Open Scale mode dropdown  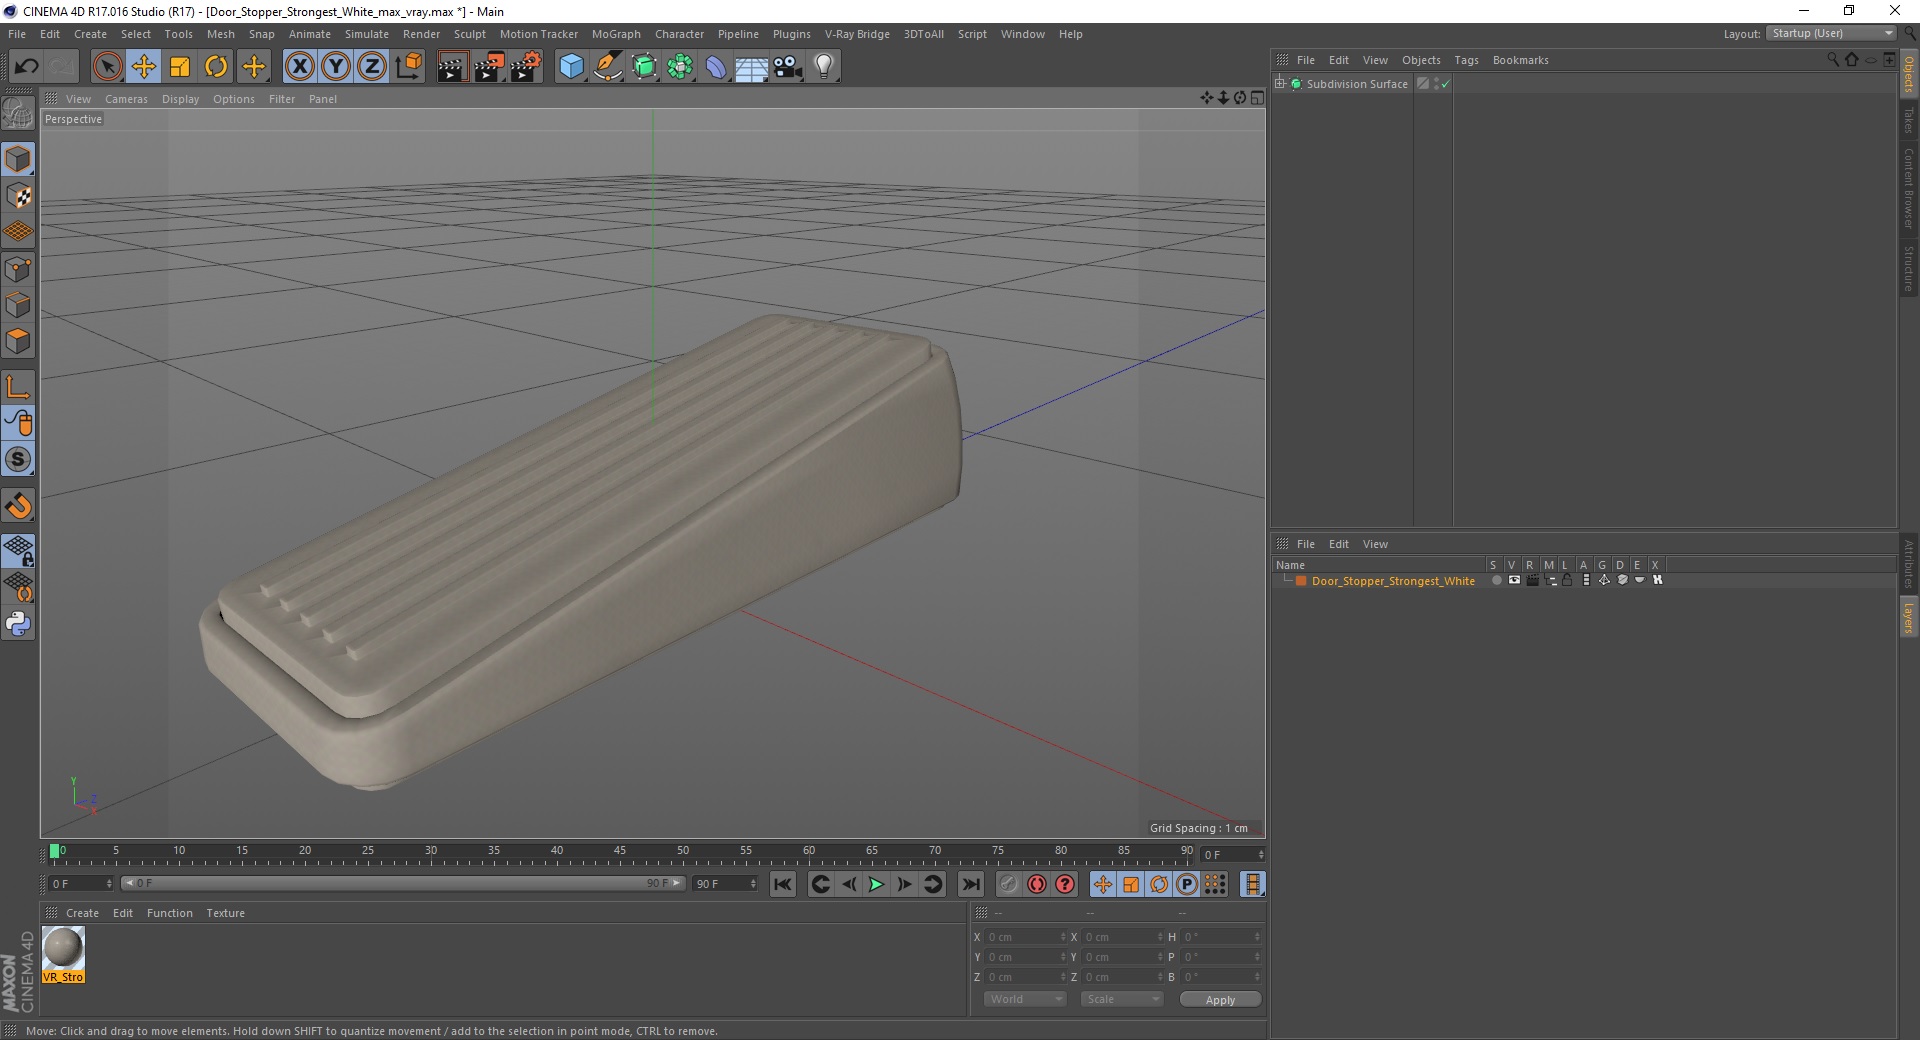(x=1122, y=999)
